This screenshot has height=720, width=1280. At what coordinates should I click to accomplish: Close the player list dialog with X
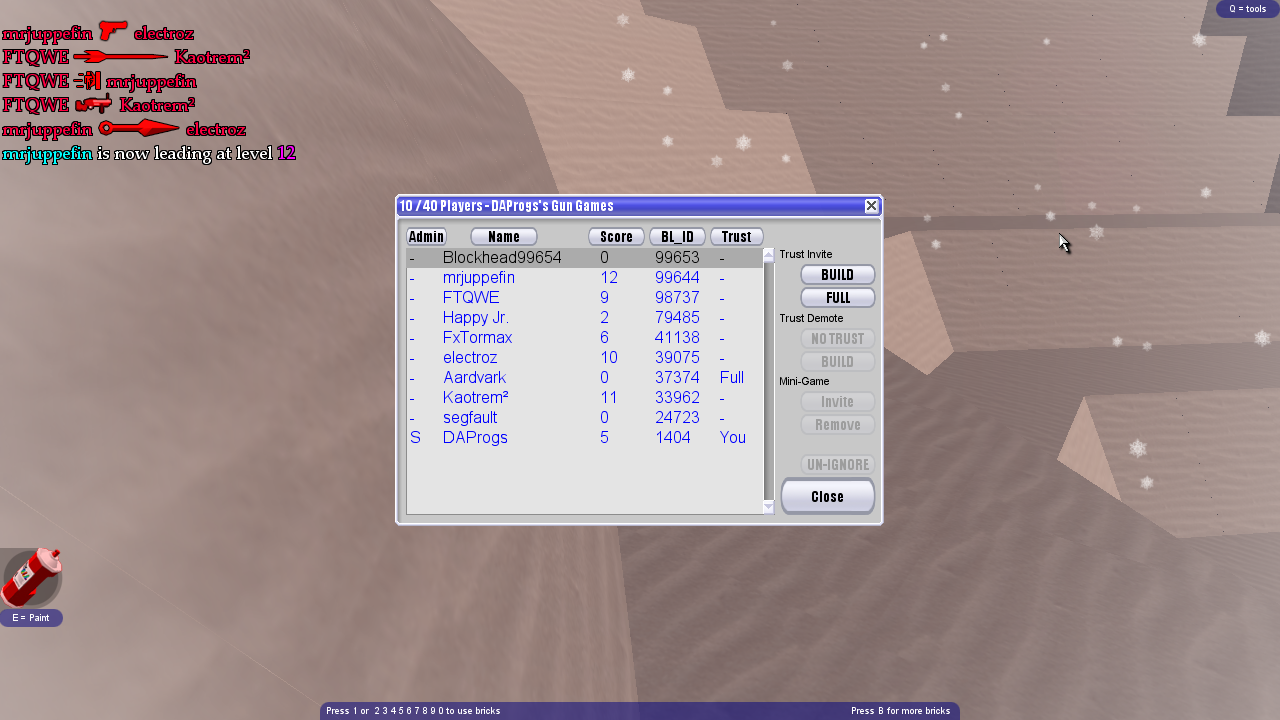(871, 206)
